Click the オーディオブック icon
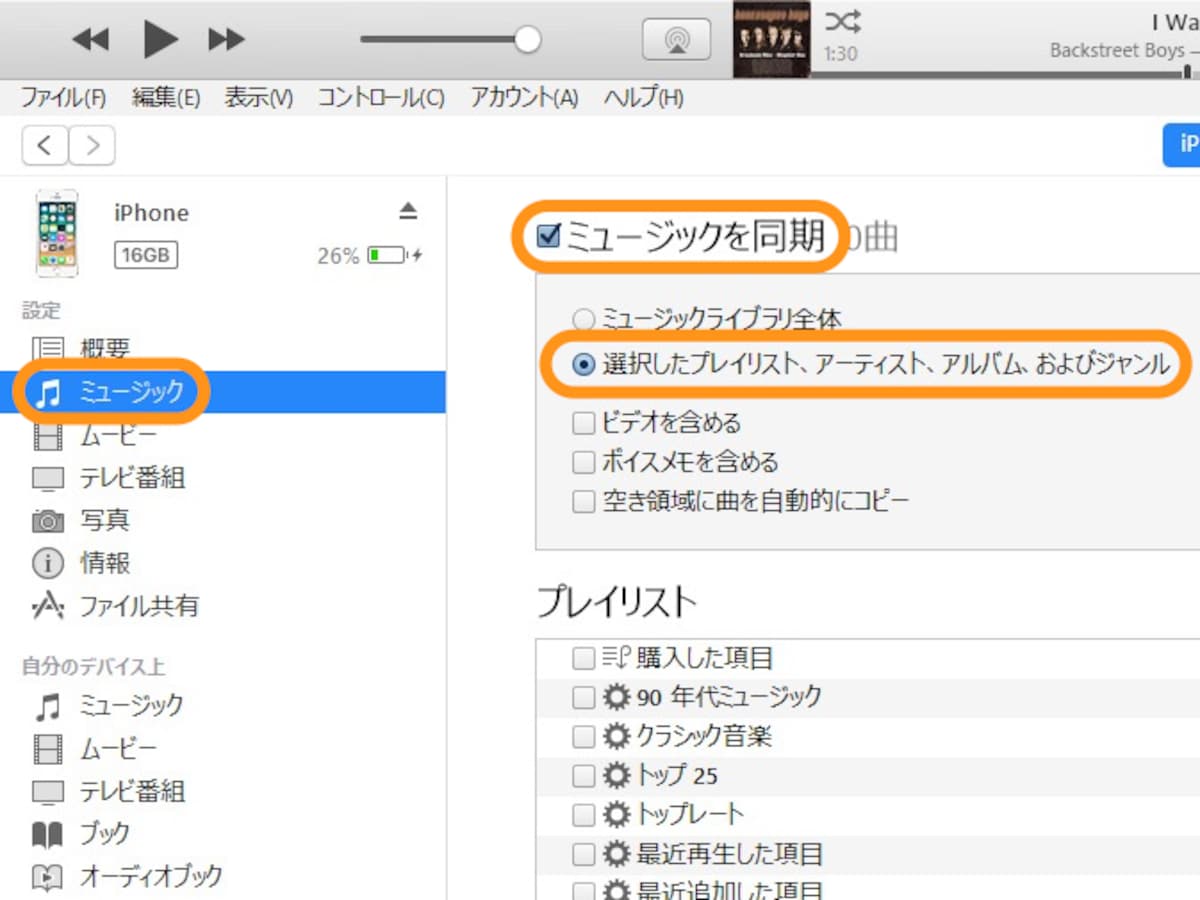This screenshot has width=1200, height=900. click(x=47, y=877)
